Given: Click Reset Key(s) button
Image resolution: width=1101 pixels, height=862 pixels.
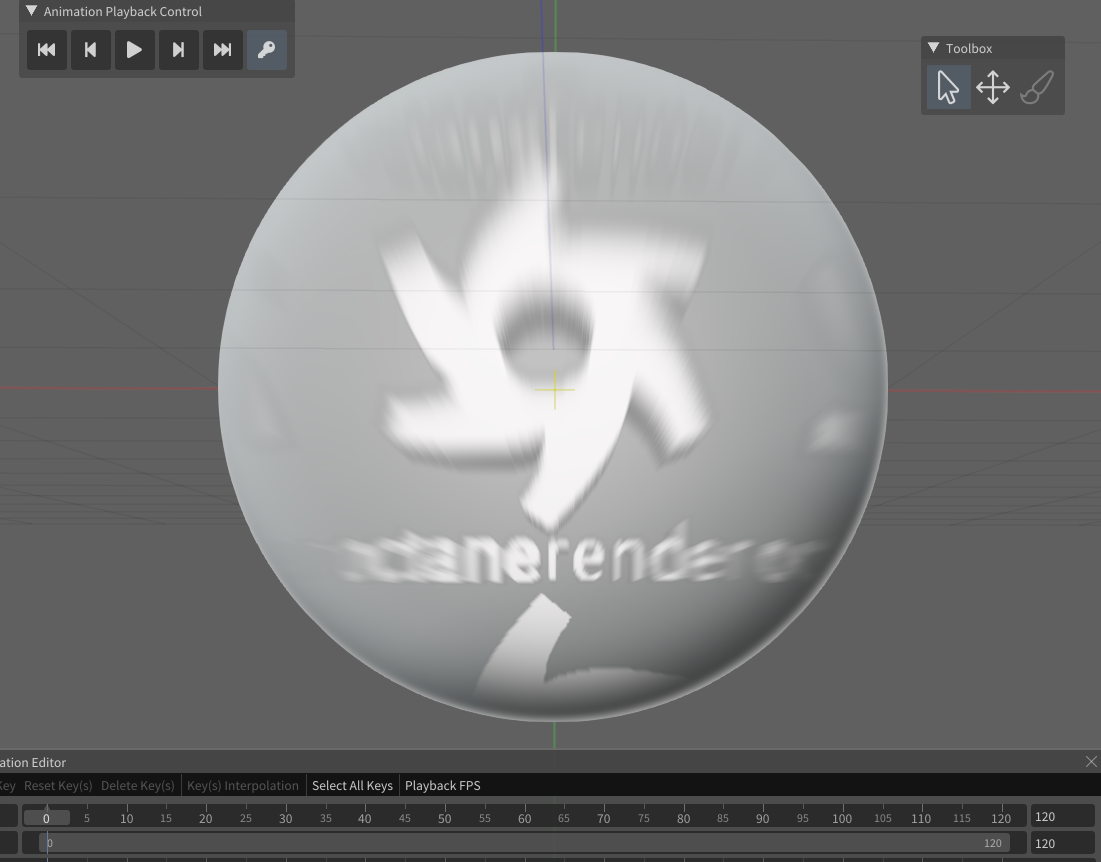Looking at the screenshot, I should [58, 785].
